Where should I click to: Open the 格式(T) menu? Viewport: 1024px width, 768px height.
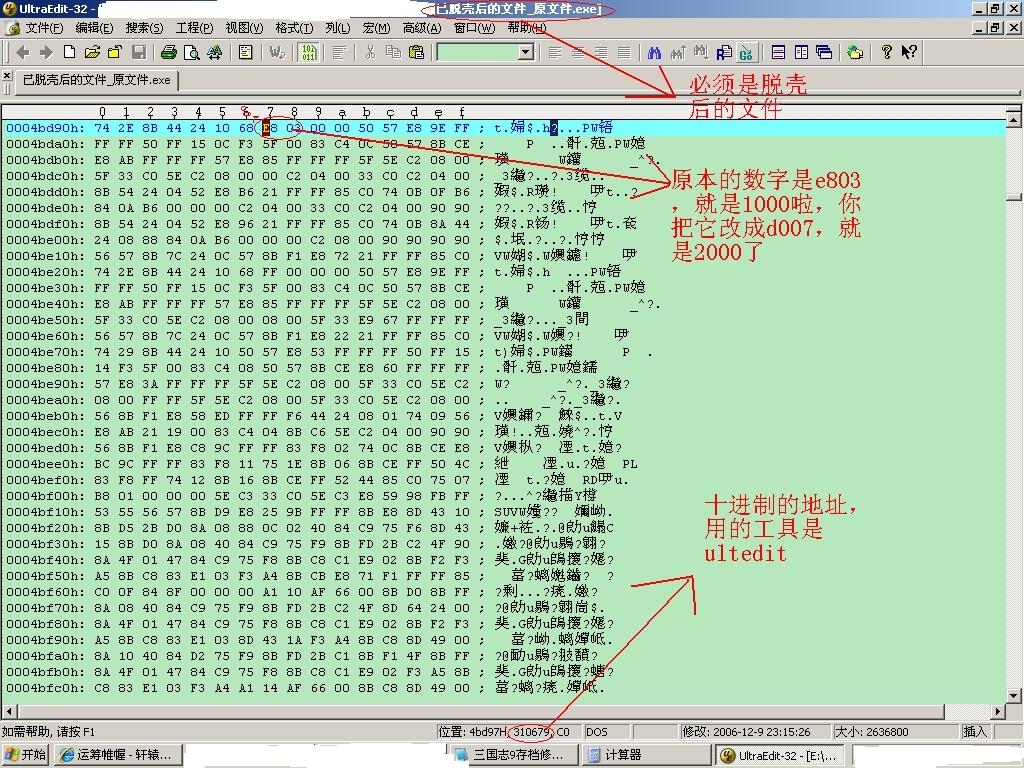coord(294,28)
